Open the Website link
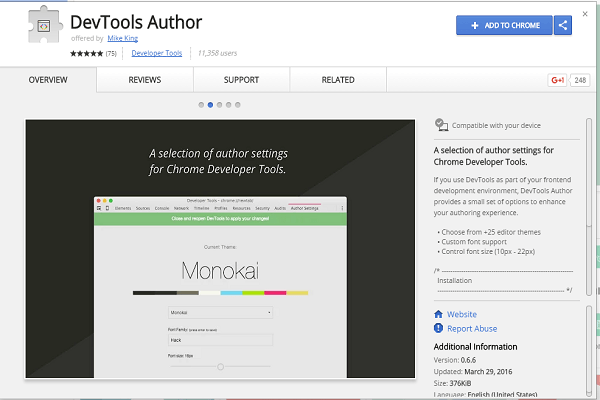 462,314
